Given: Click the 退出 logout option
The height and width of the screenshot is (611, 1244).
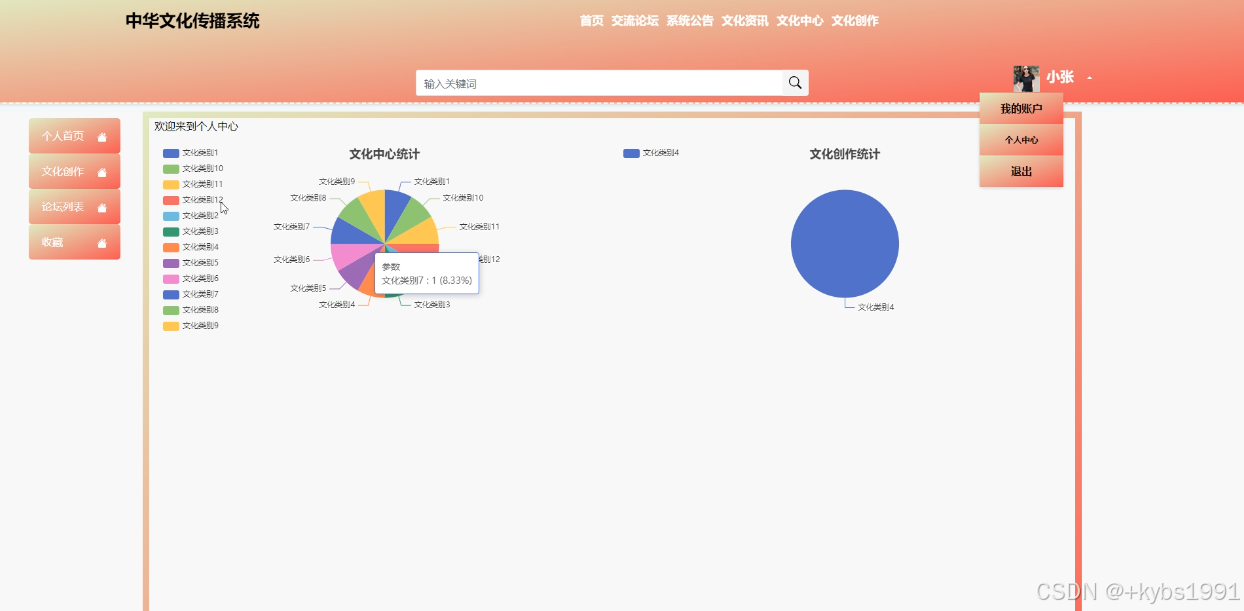Looking at the screenshot, I should click(1021, 171).
